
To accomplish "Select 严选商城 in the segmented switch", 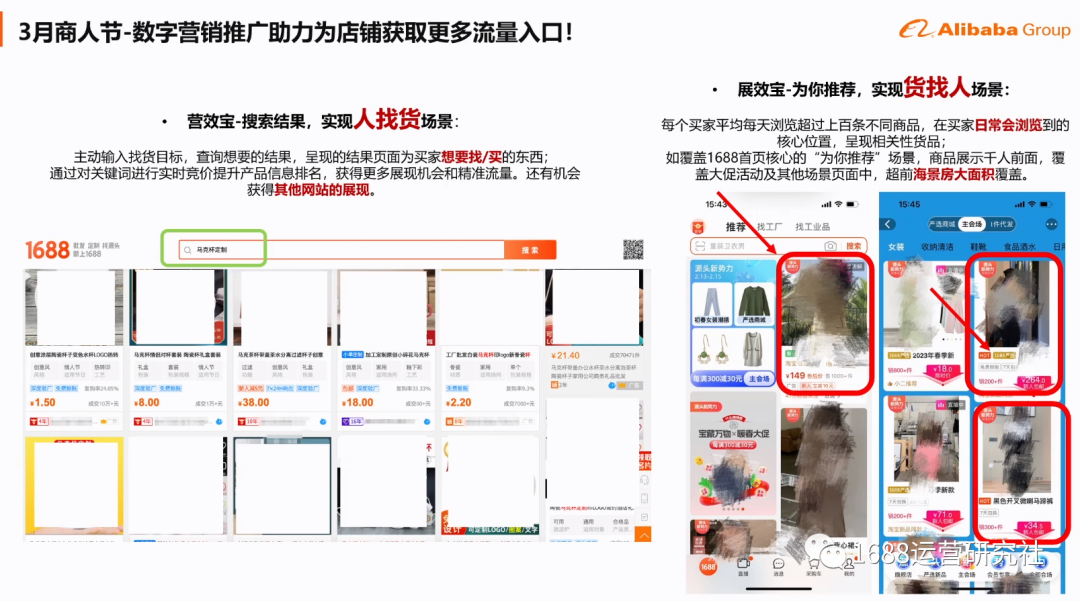I will coord(942,224).
